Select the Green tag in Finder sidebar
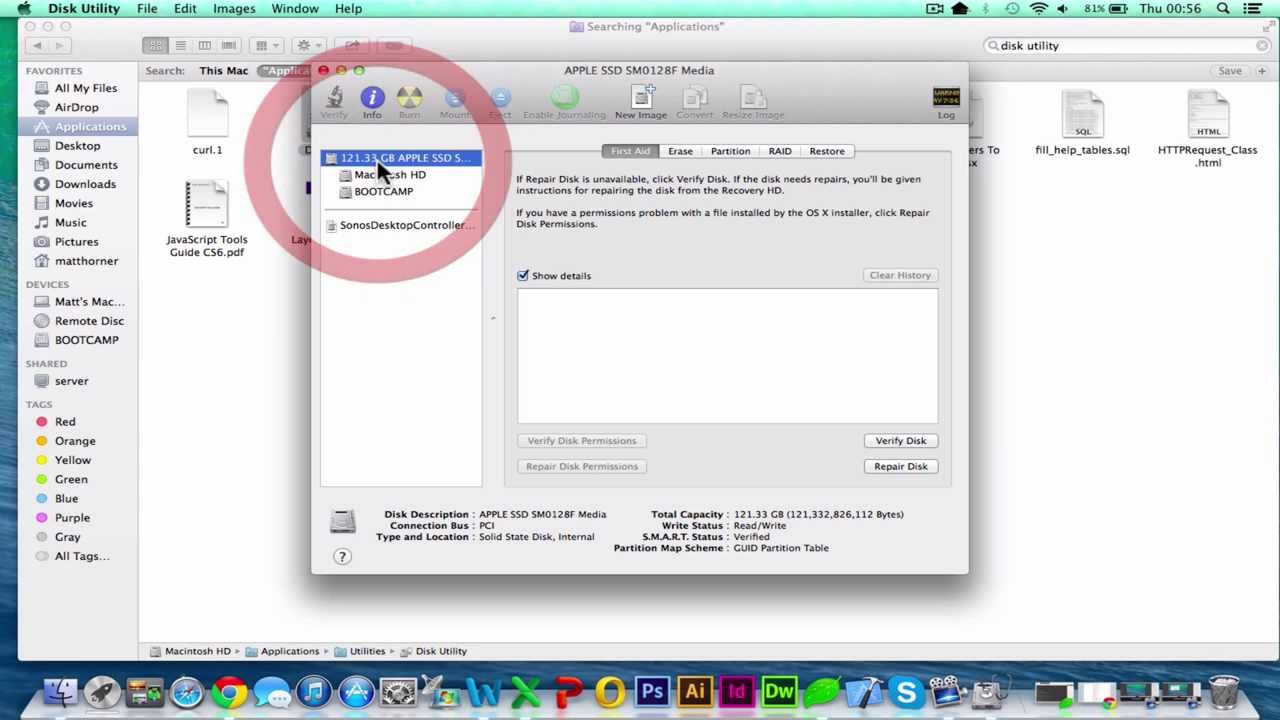This screenshot has height=720, width=1280. click(71, 479)
